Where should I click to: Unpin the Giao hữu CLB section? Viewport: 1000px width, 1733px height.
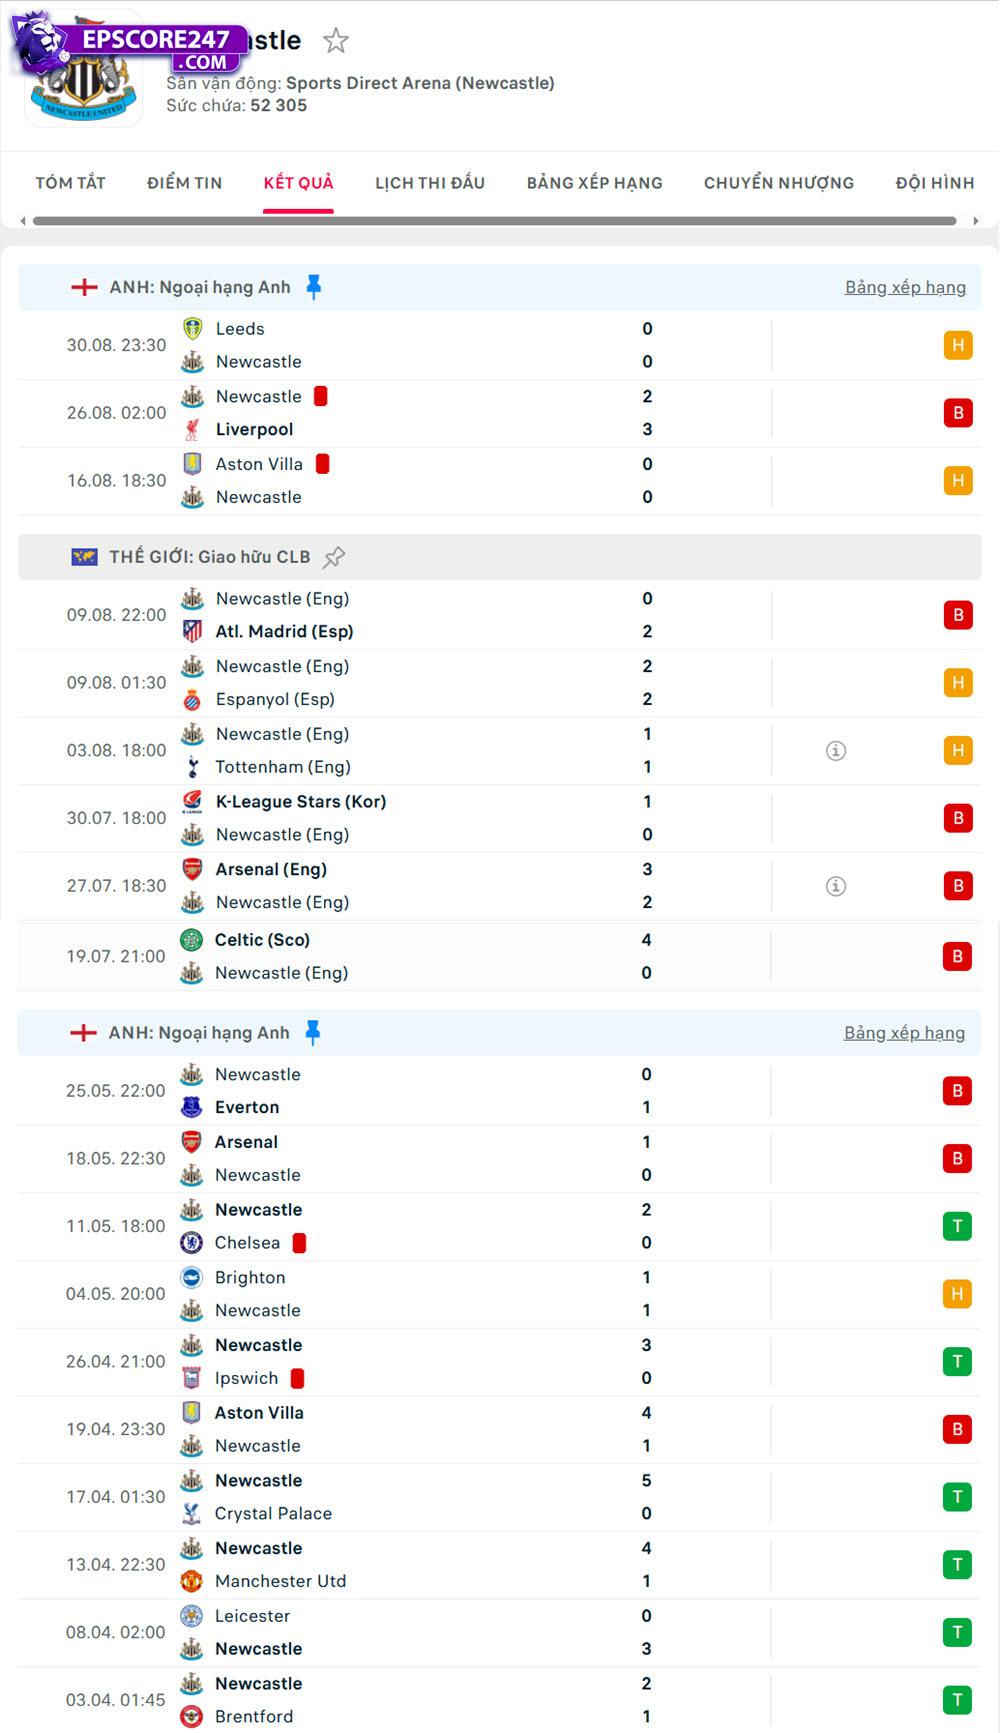click(336, 556)
